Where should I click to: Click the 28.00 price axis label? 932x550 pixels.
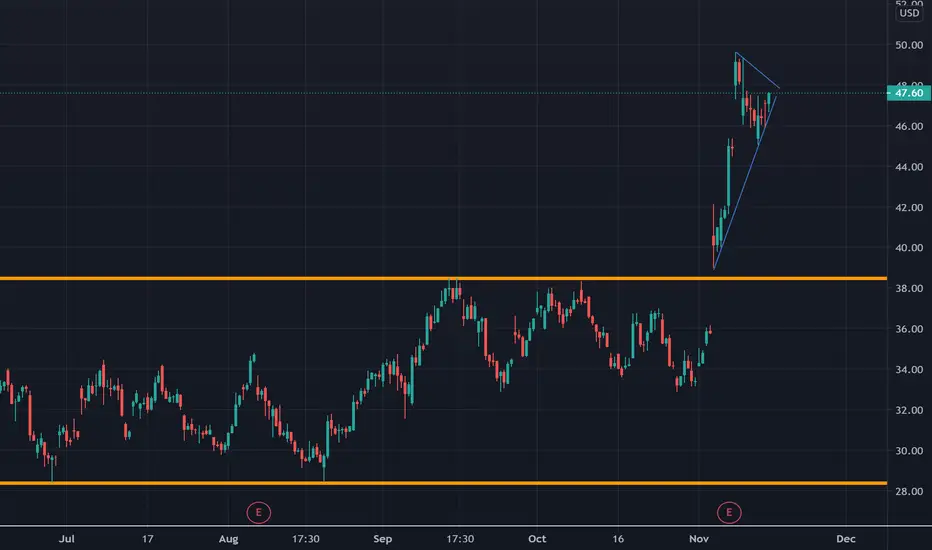tap(909, 491)
